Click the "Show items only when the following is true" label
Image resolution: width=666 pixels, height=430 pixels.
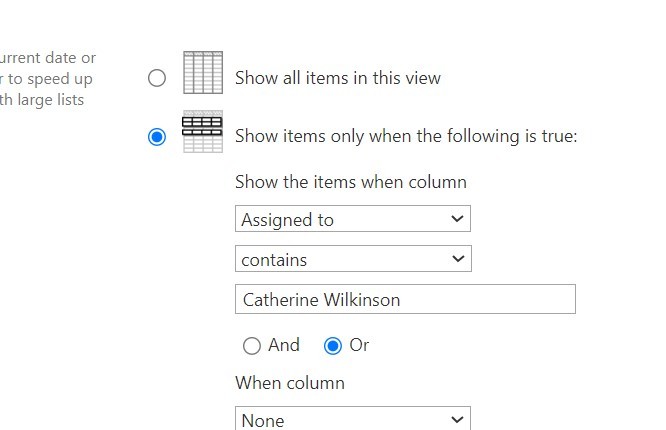[406, 137]
